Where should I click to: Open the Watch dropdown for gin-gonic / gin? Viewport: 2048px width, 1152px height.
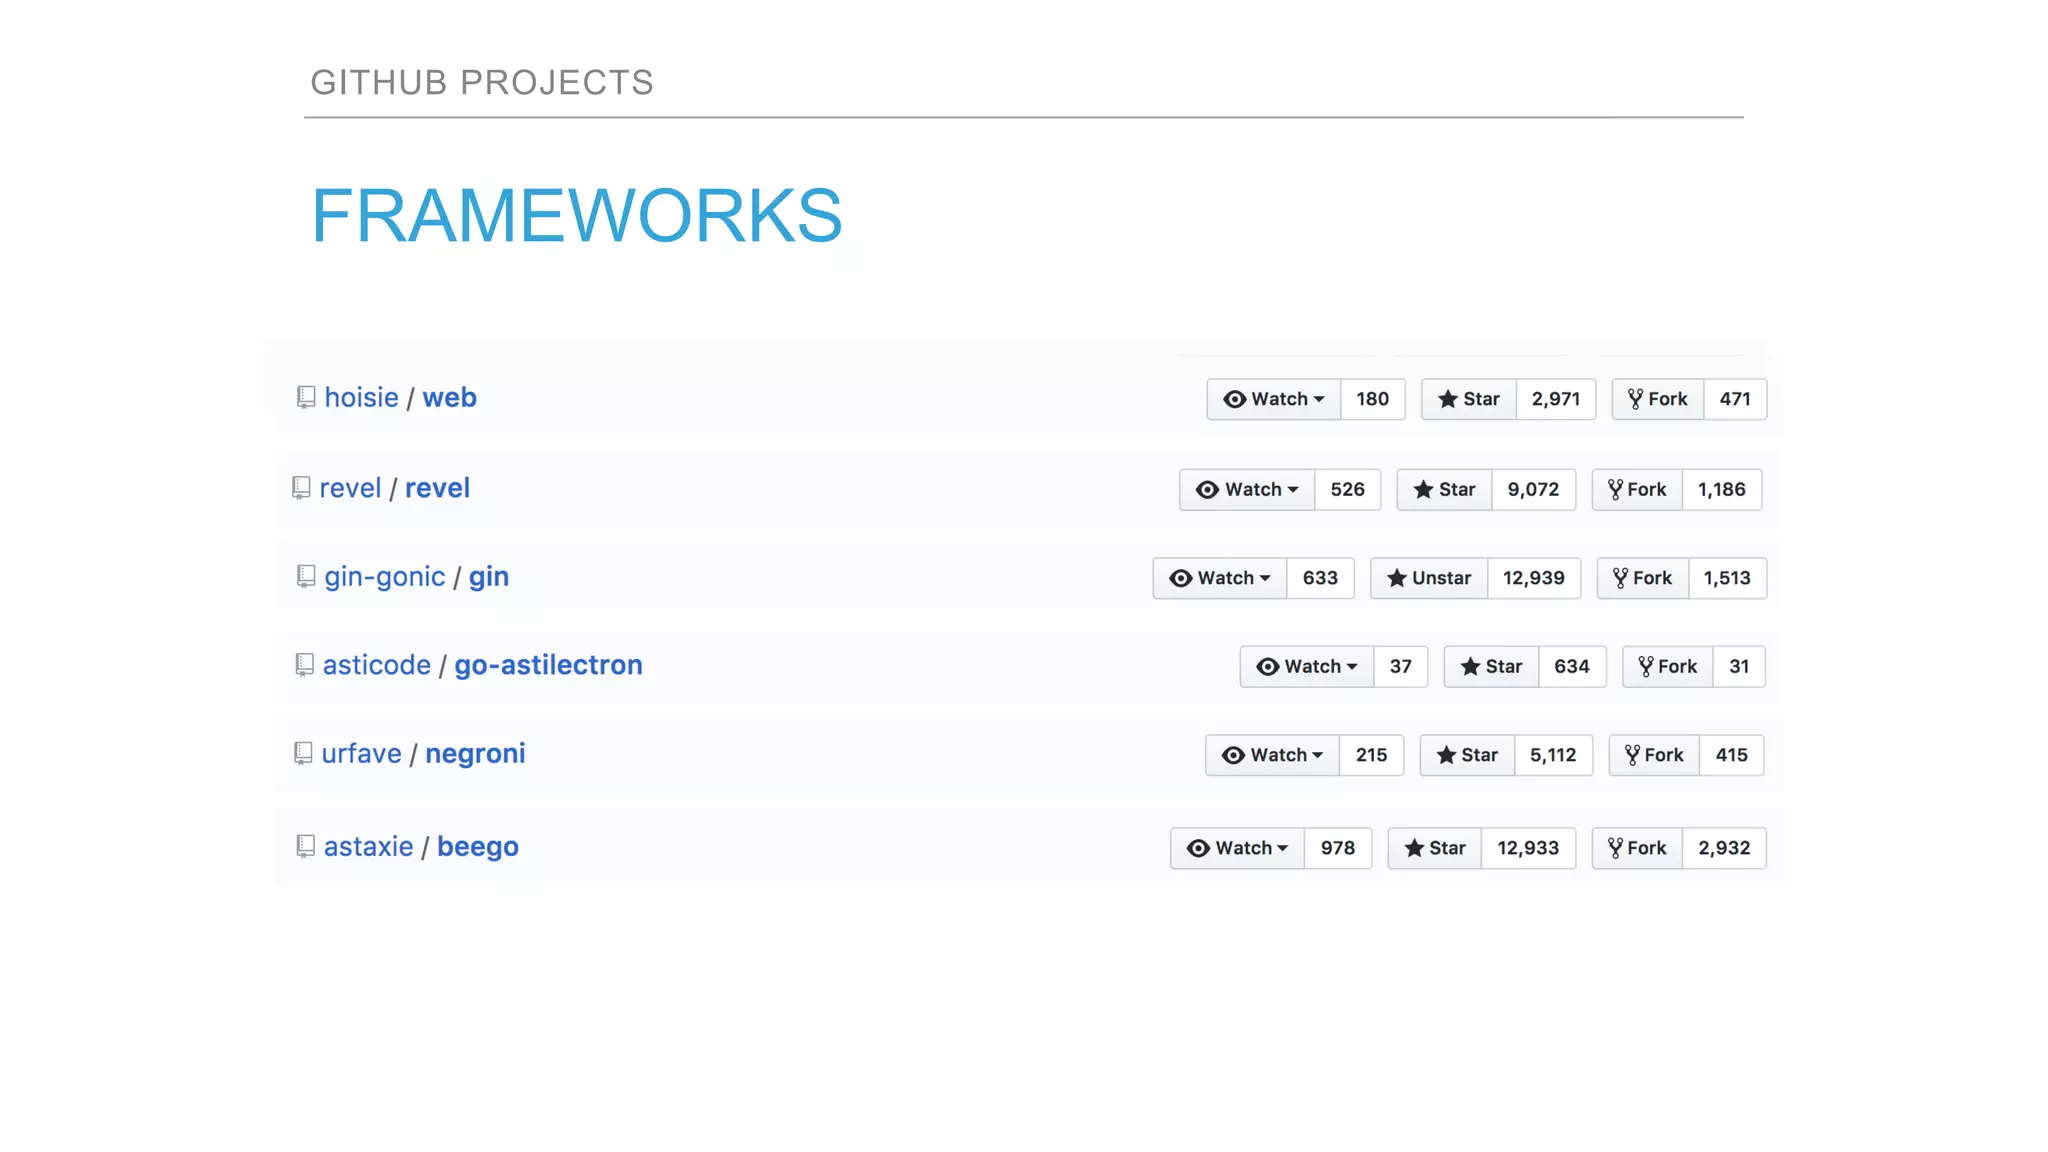point(1219,578)
